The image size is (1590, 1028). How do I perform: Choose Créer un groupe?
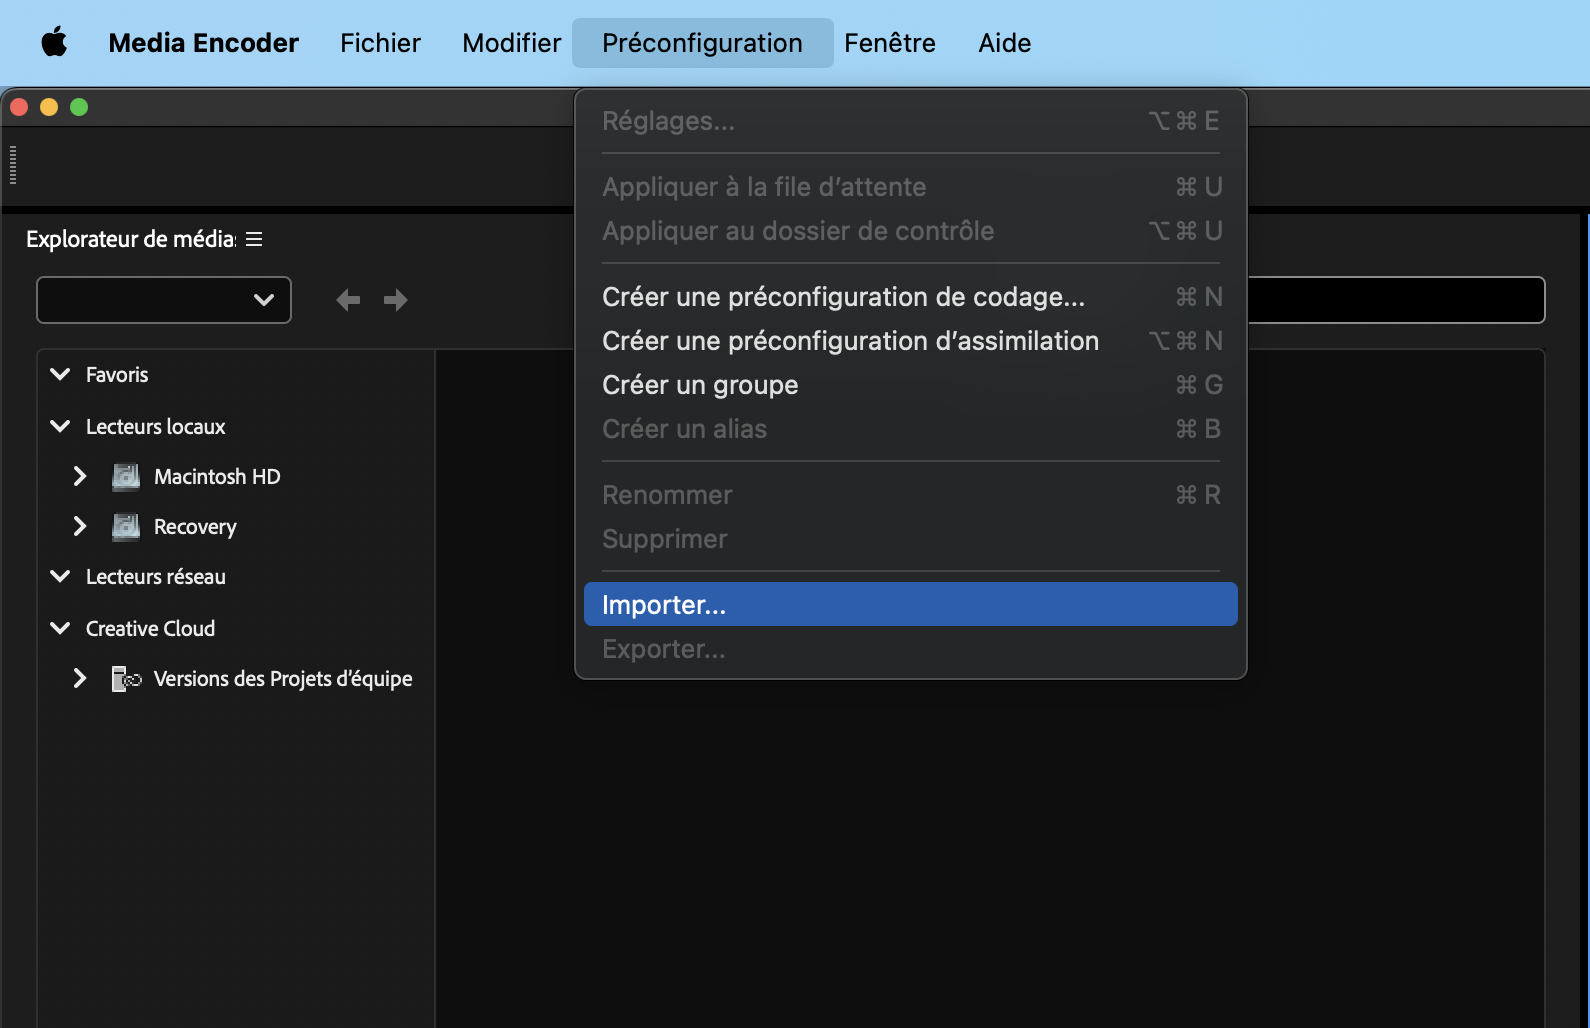(910, 385)
